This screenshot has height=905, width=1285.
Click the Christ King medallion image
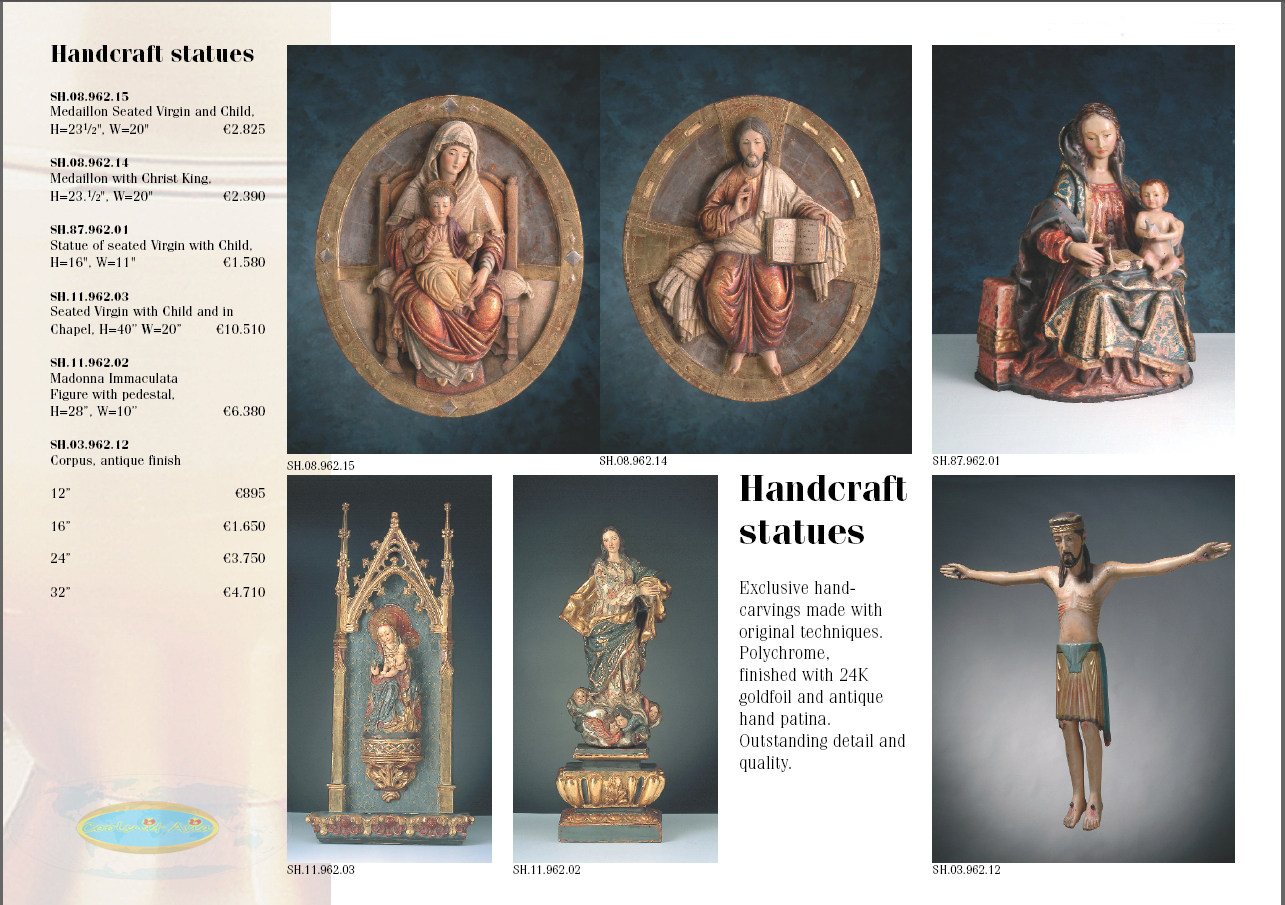tap(756, 250)
